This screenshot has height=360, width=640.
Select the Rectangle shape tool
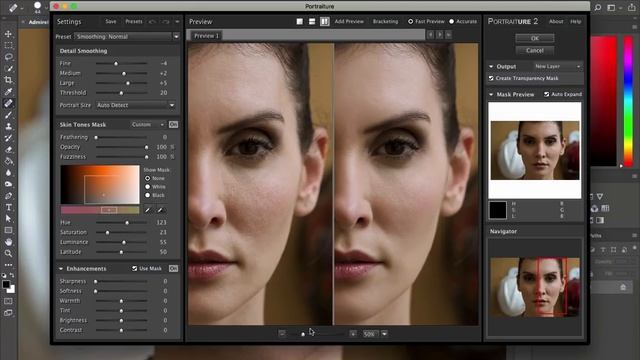point(8,230)
